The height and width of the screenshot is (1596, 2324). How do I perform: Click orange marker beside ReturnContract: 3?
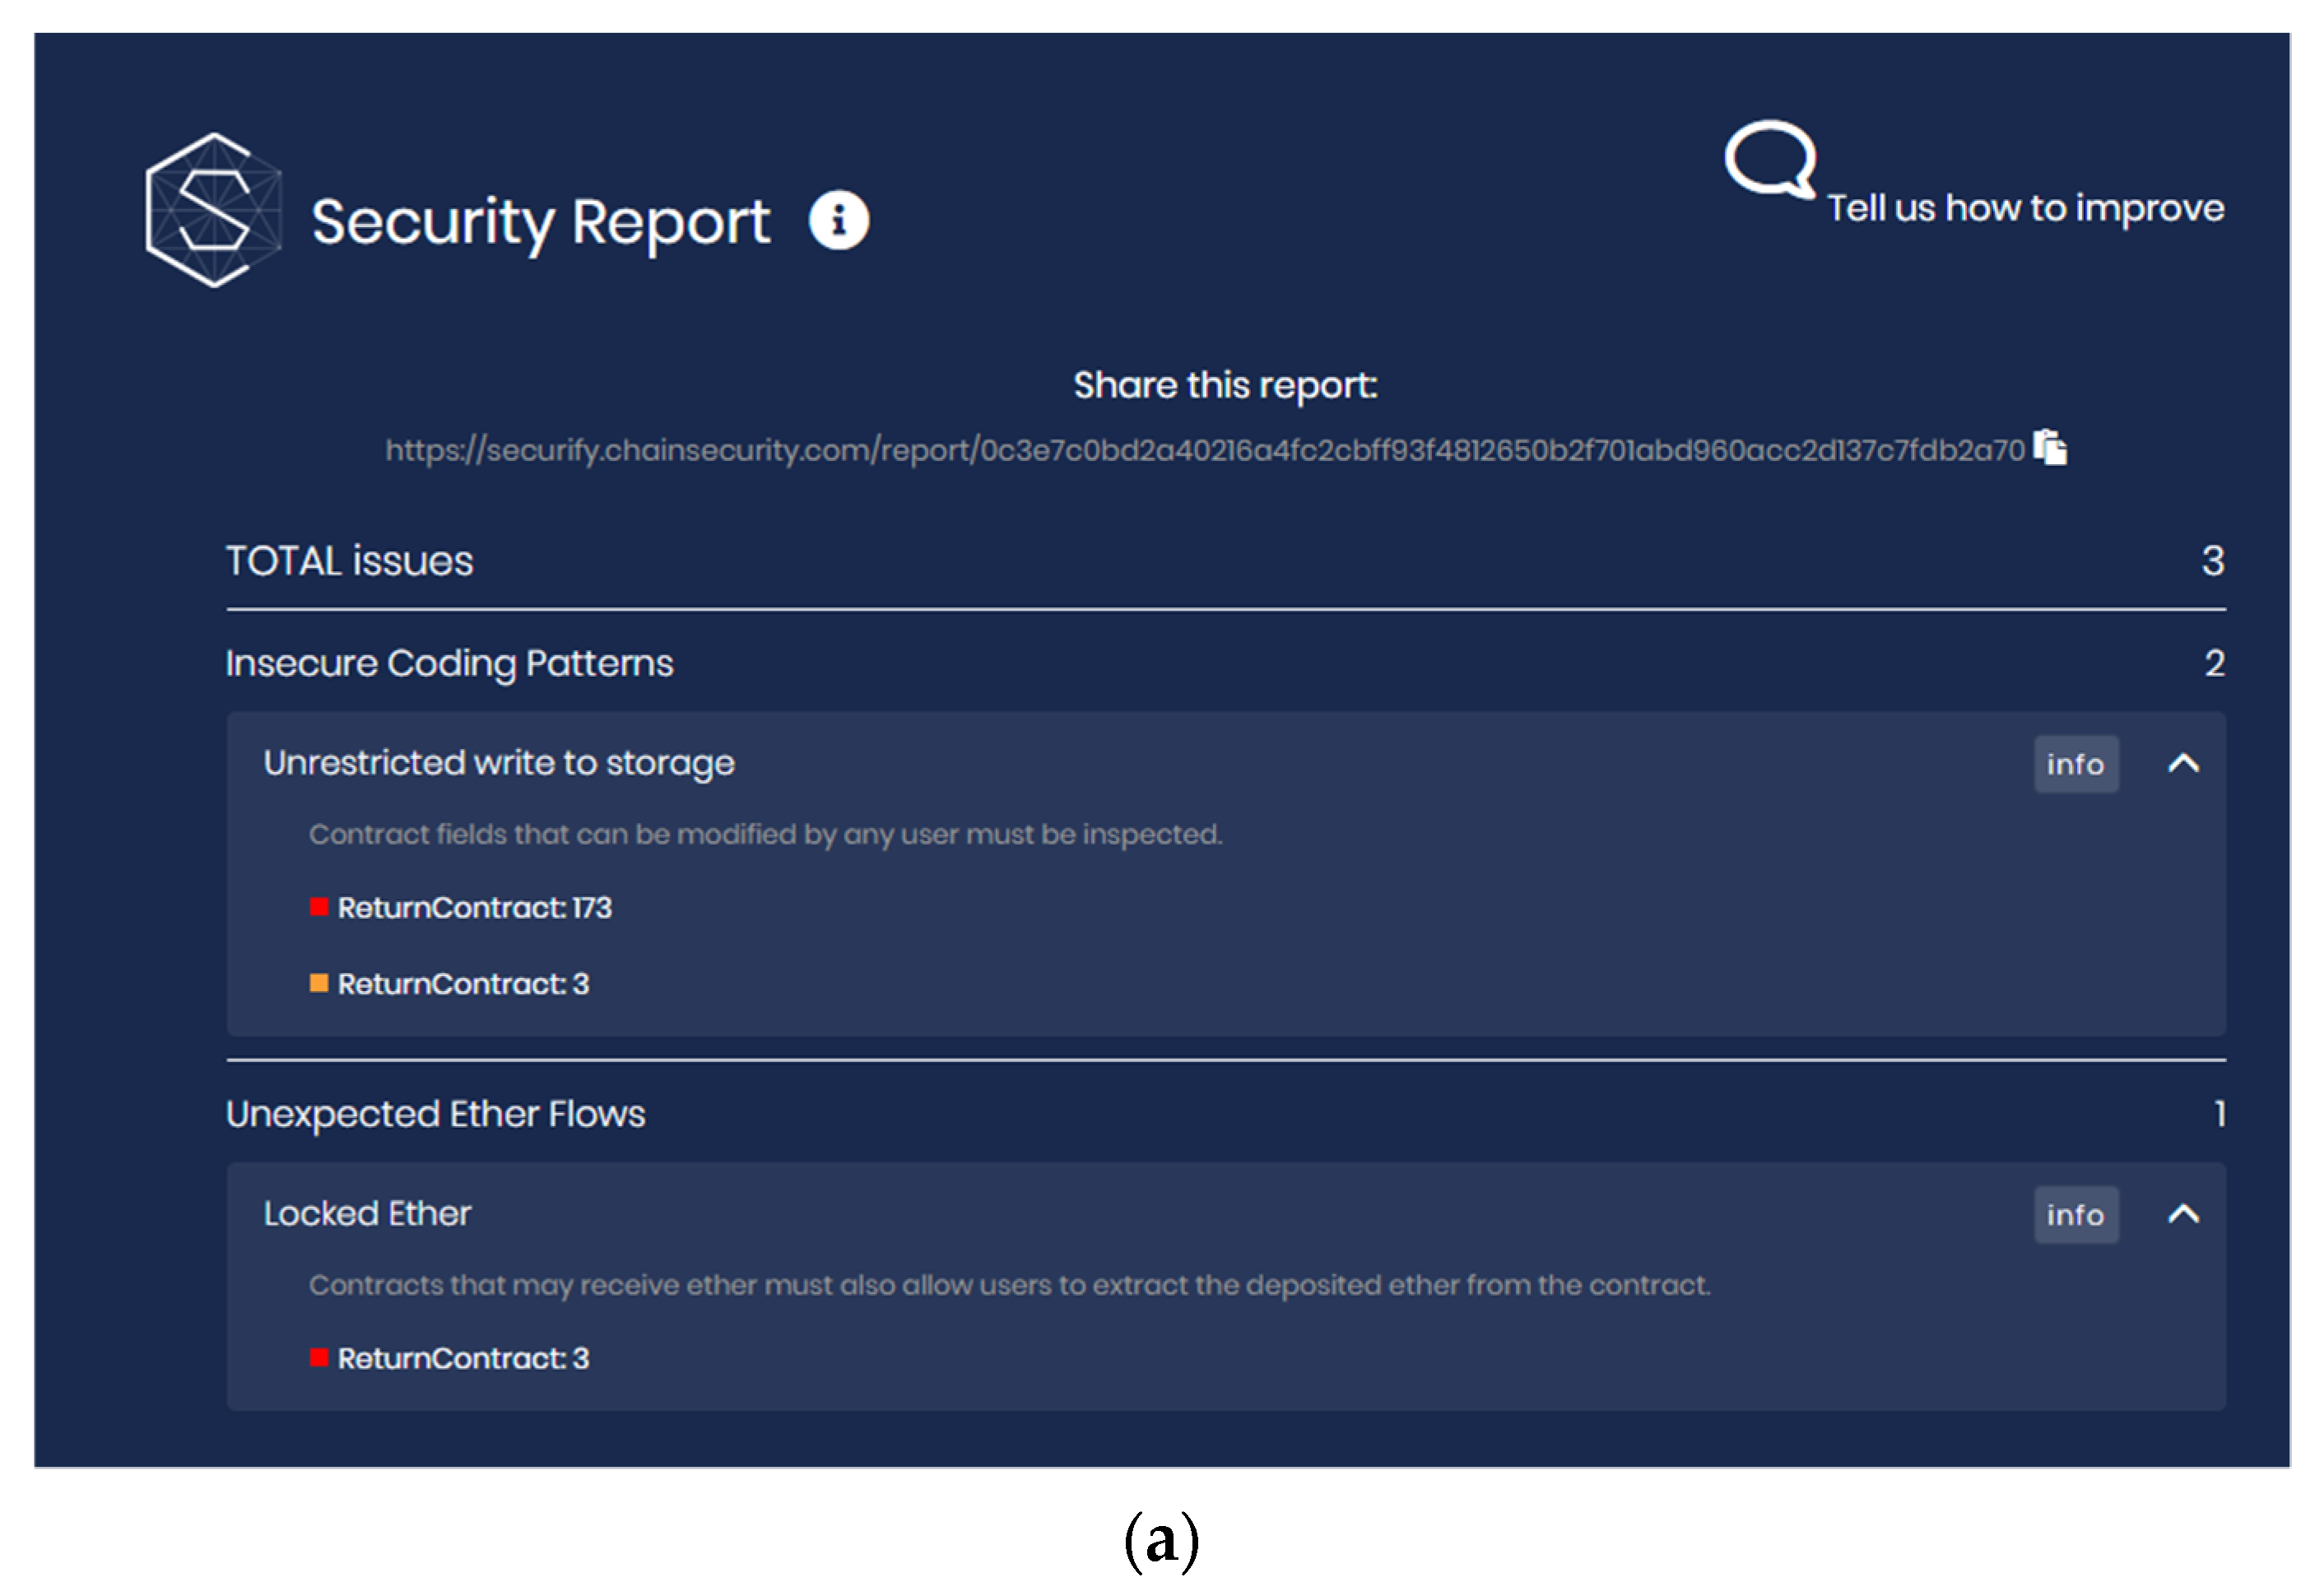[x=319, y=983]
